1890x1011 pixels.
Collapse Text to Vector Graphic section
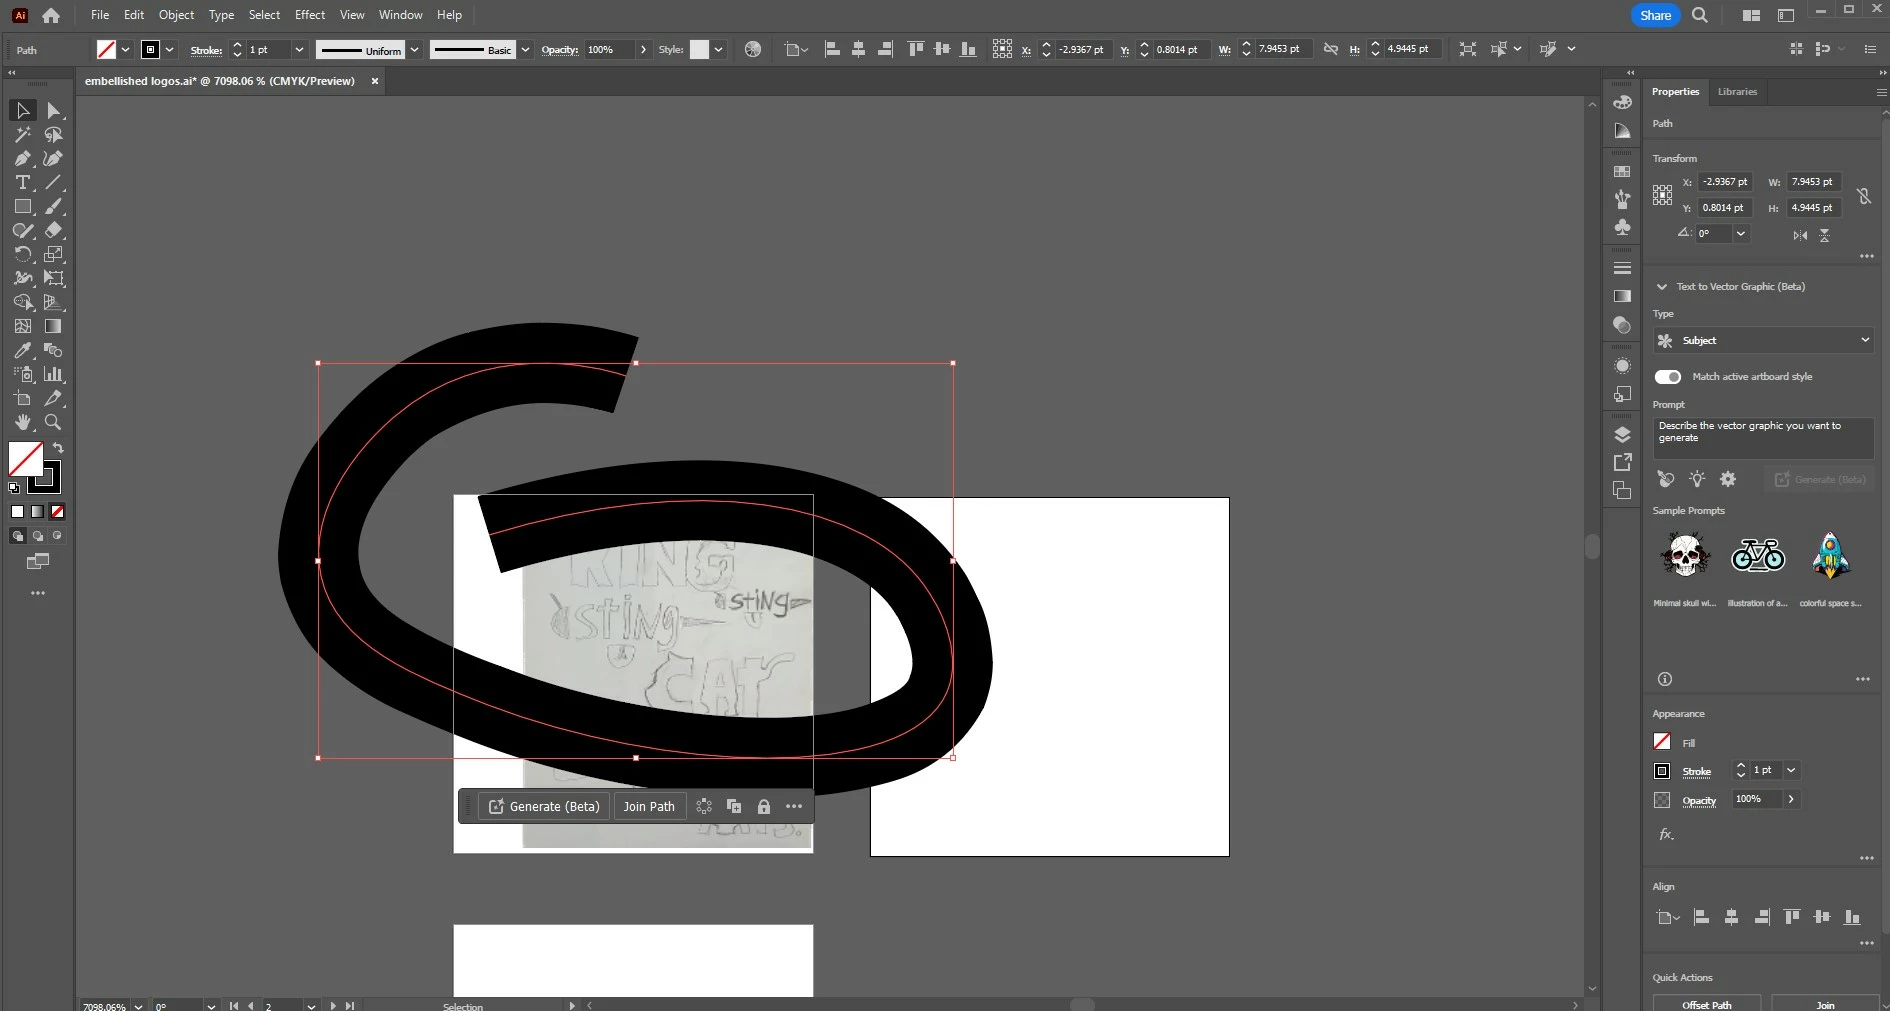tap(1662, 287)
